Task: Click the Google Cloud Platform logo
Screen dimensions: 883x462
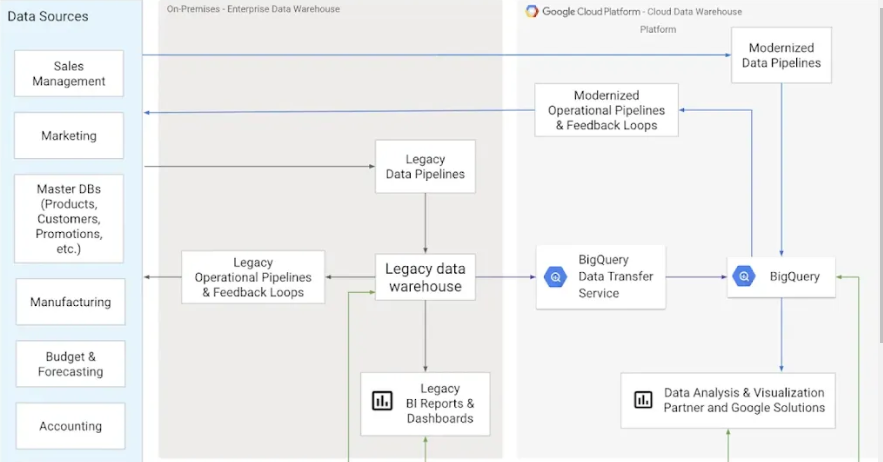Action: [533, 11]
